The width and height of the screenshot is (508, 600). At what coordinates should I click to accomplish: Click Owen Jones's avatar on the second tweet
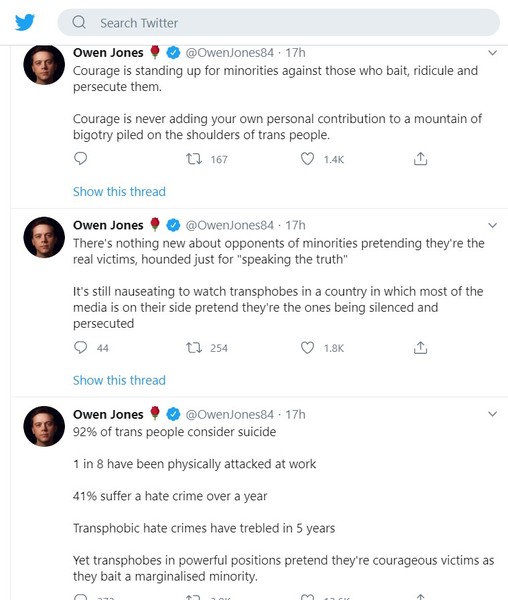pos(44,237)
